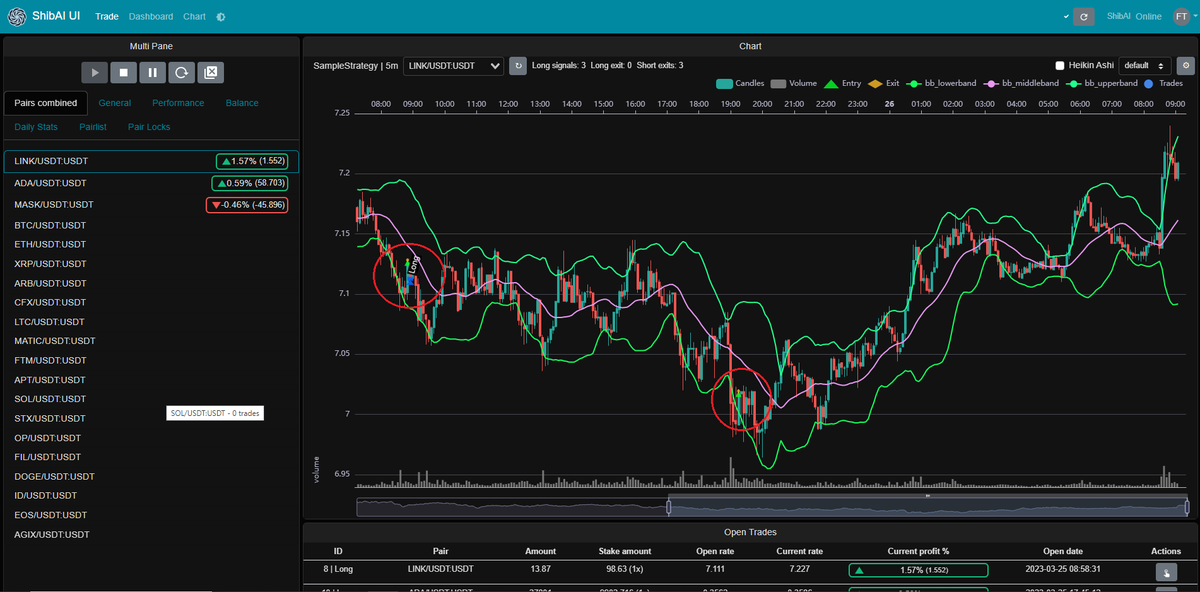Select AGIX/USDT:USDT in pair list
Screen dimensions: 1200x592
point(151,534)
